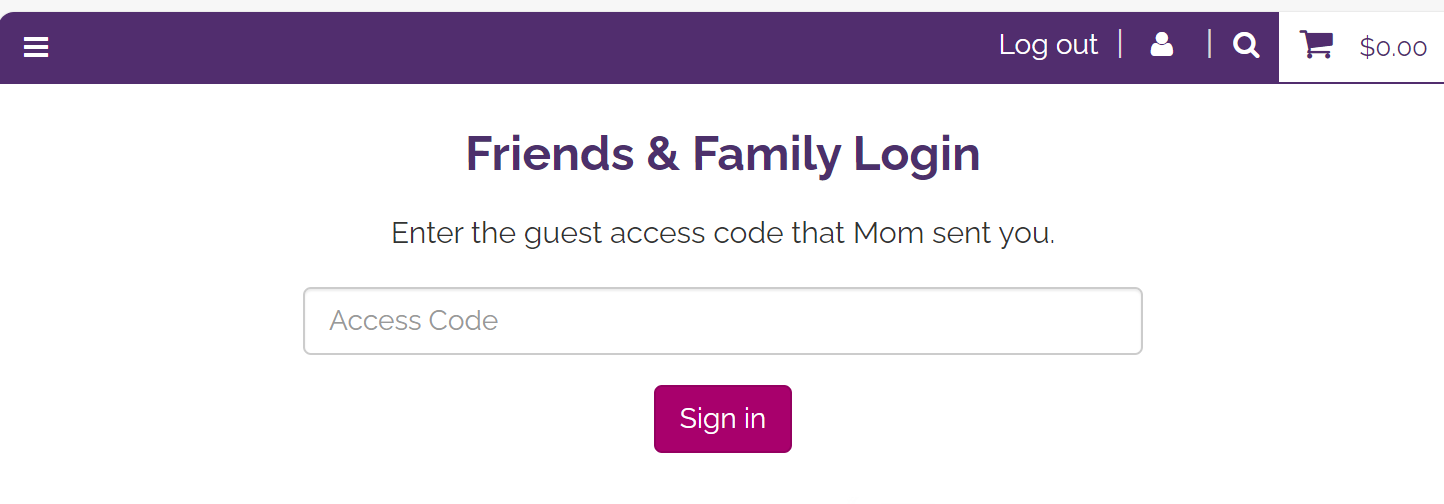
Task: Focus the Access Code input field
Action: [722, 321]
